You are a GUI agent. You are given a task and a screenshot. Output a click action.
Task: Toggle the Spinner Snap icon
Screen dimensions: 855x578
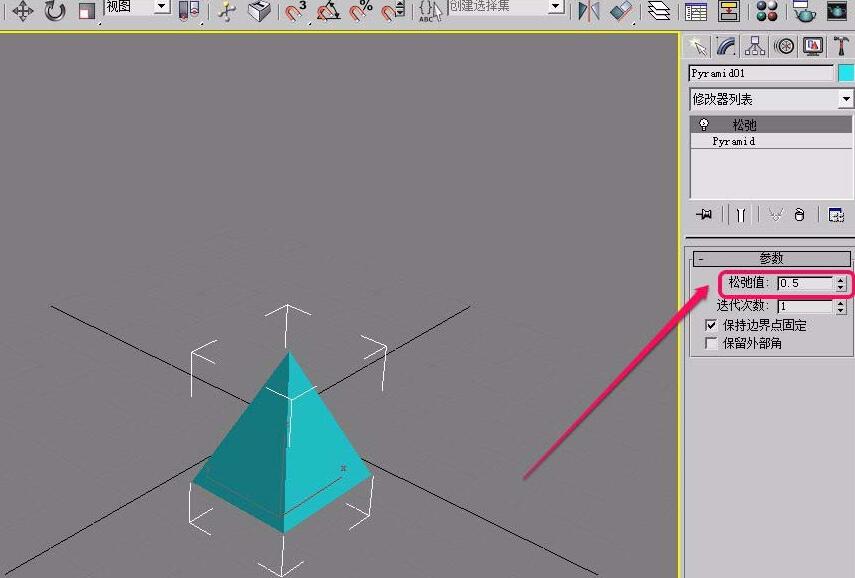point(393,10)
